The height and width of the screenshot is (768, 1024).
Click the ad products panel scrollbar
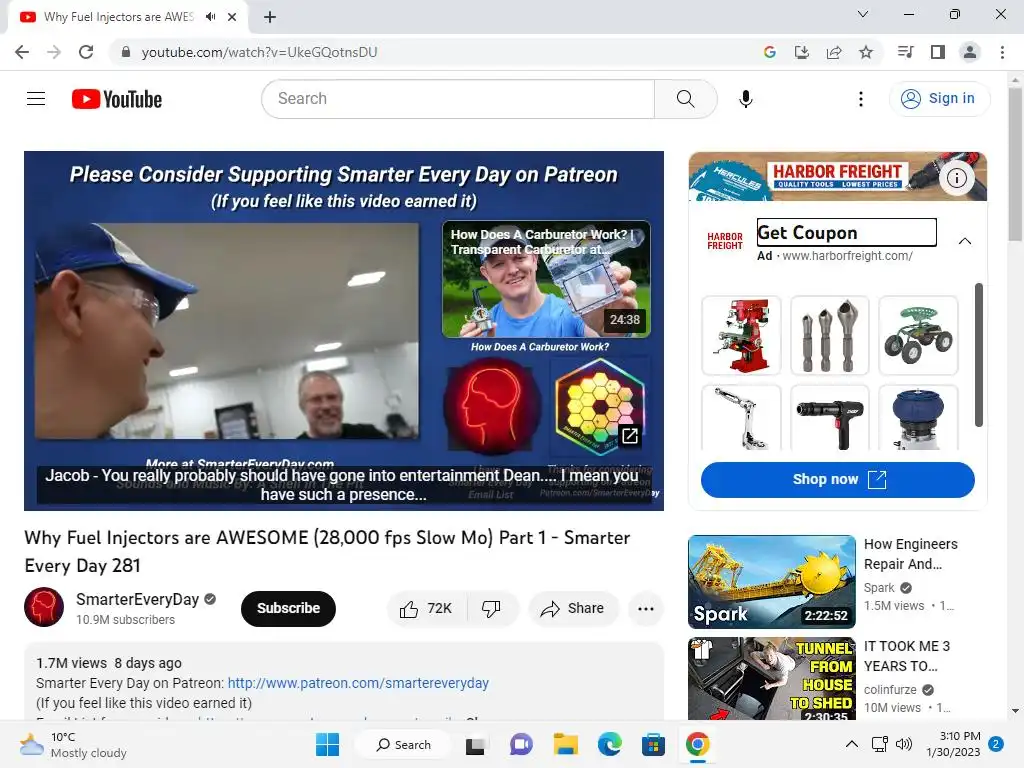coord(978,355)
